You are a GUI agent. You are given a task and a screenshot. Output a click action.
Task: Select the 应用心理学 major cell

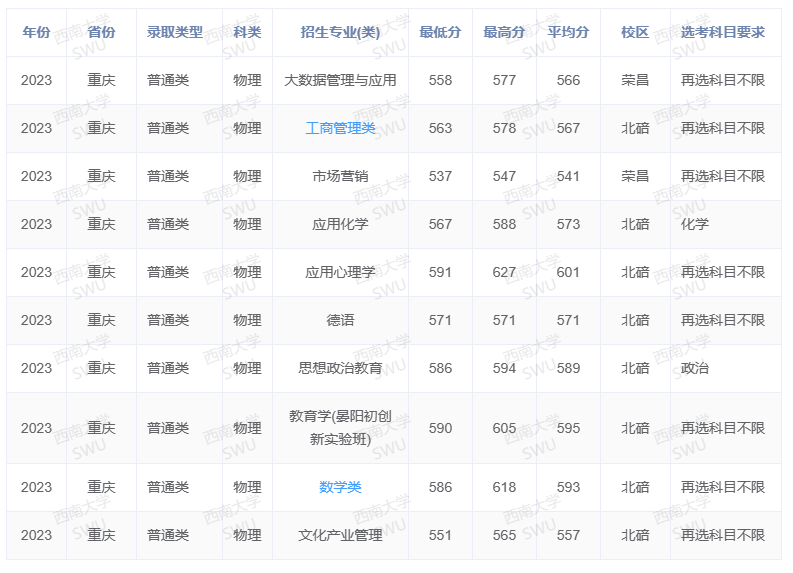click(340, 272)
